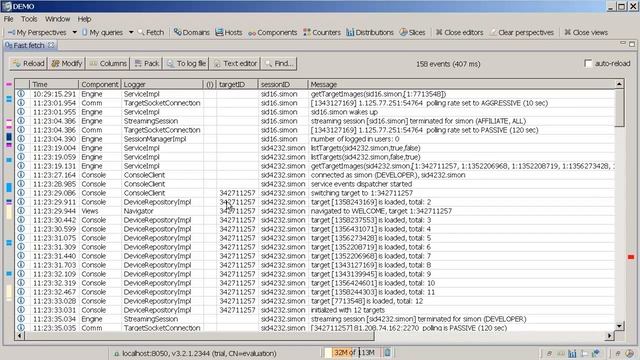Click the Columns button
Viewport: 640px width, 360px height.
tap(108, 64)
